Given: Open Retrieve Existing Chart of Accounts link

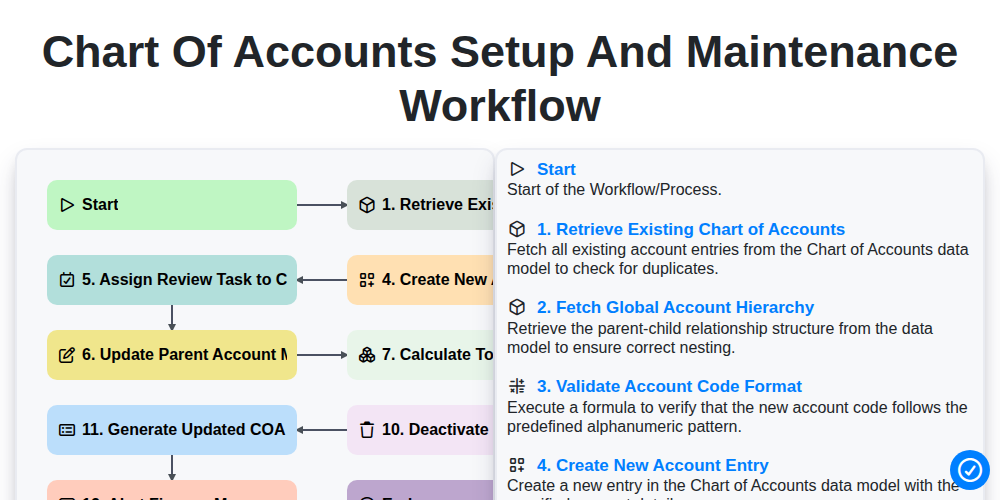Looking at the screenshot, I should 691,229.
